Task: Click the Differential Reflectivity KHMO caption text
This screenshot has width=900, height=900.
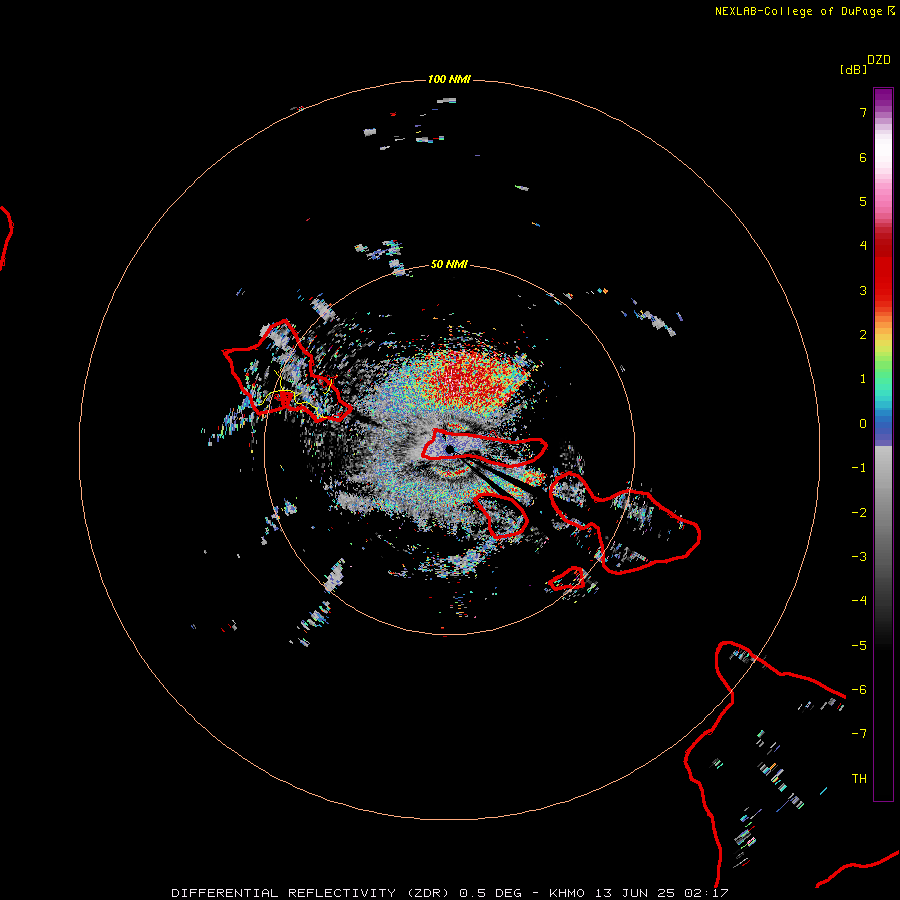Action: coord(450,893)
